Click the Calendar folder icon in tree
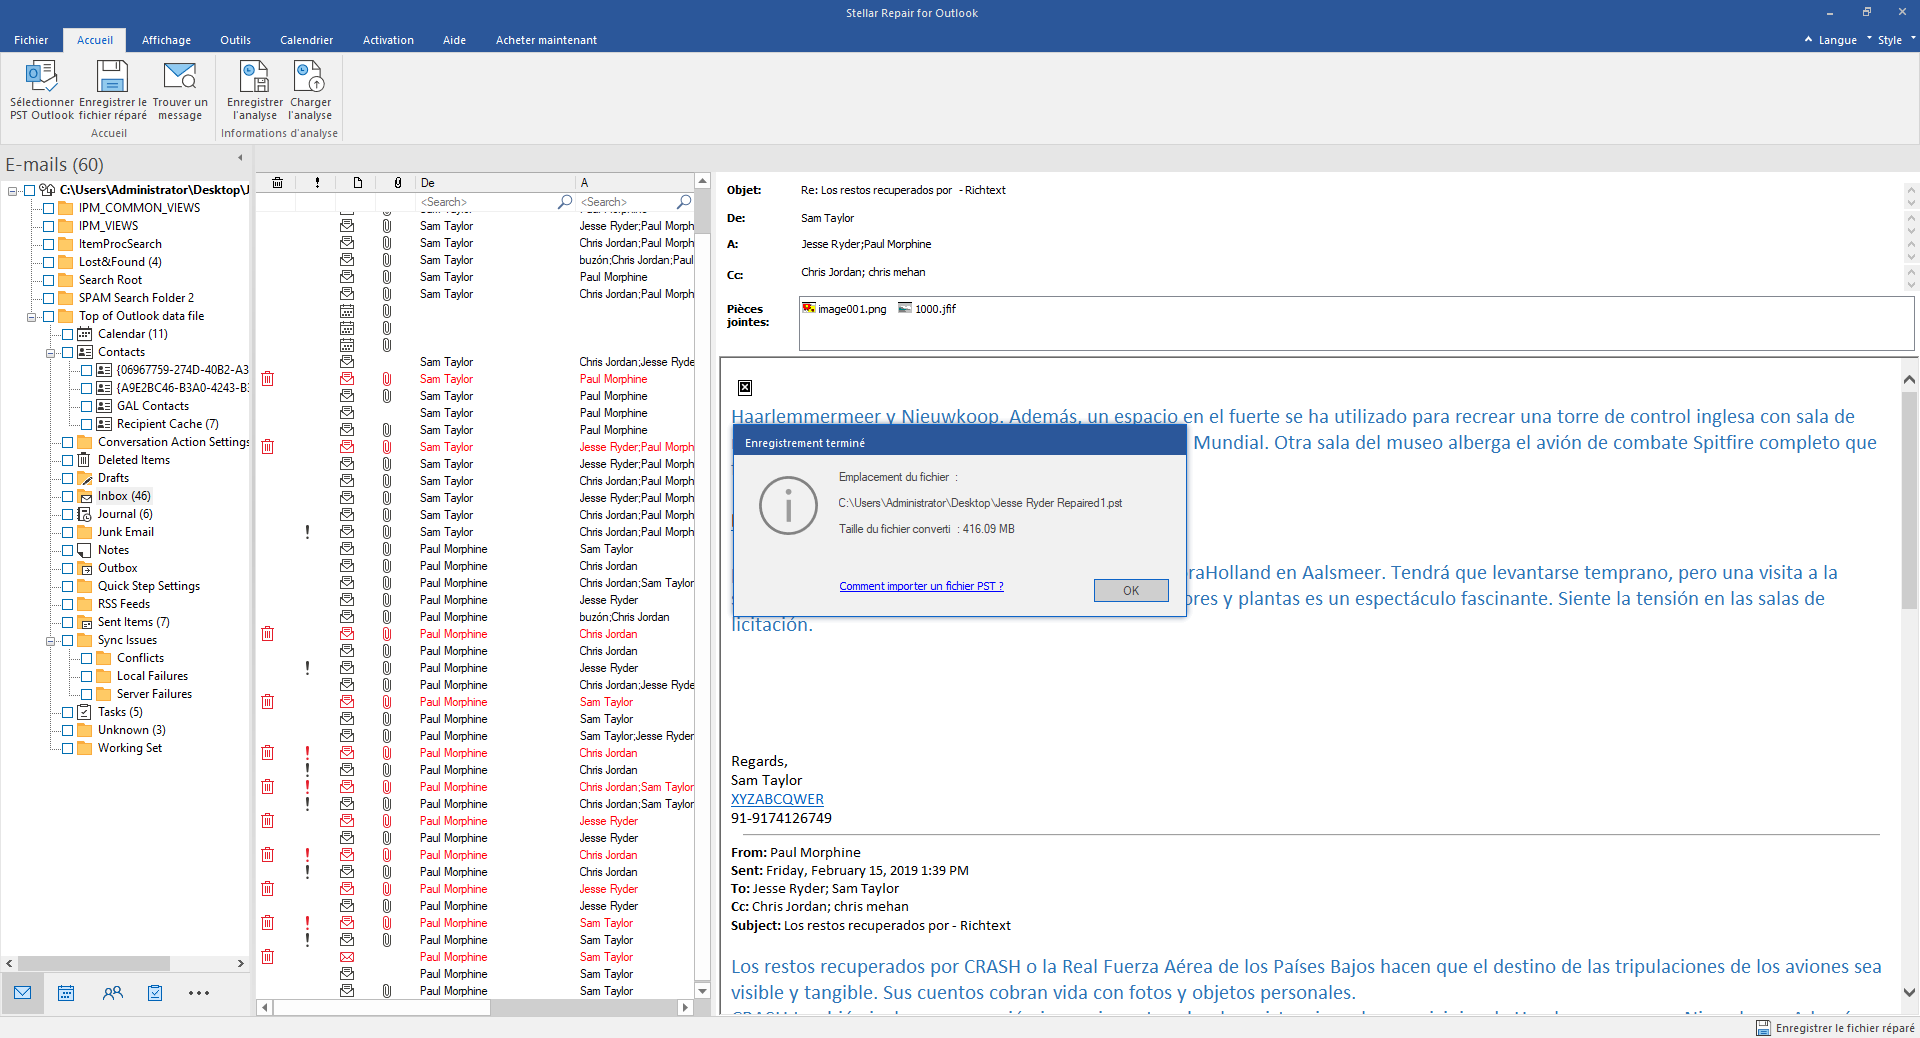 pyautogui.click(x=85, y=334)
